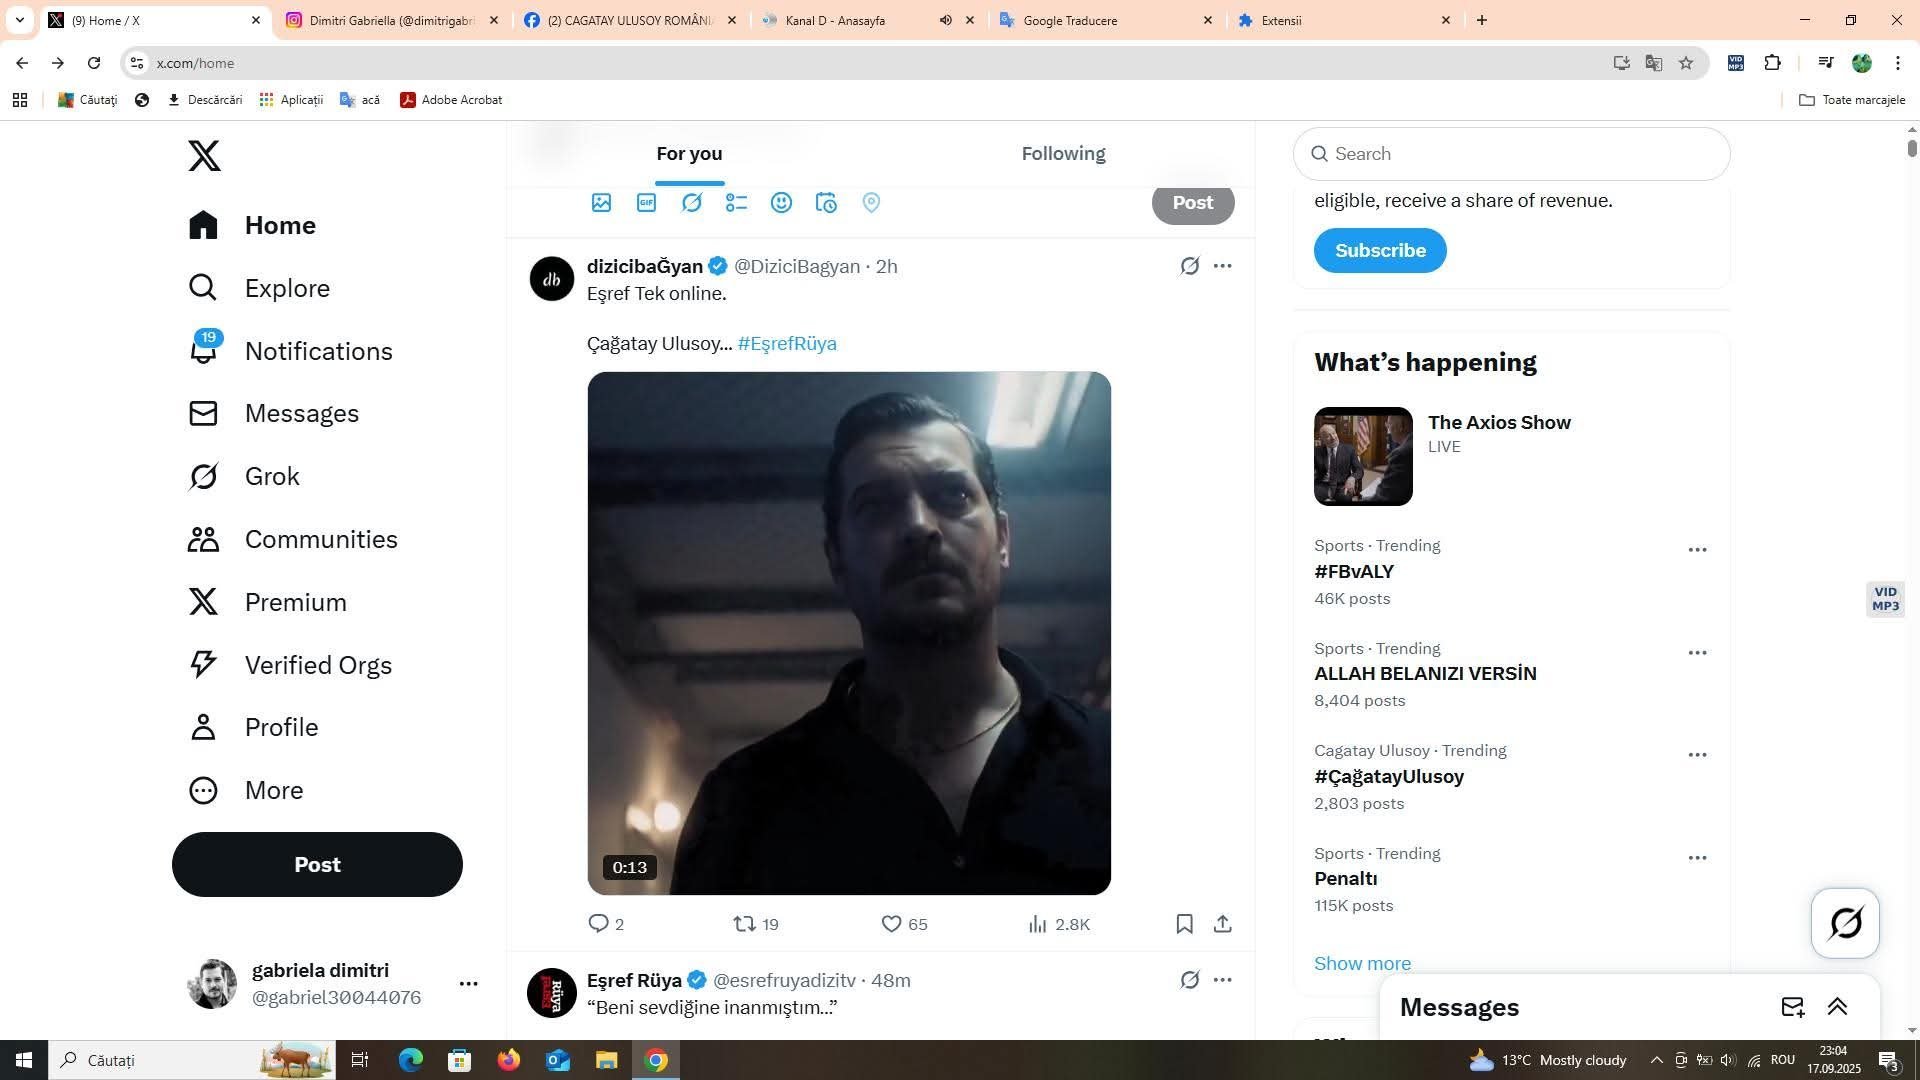Enhance post with the Grok composer icon
The image size is (1920, 1080).
pyautogui.click(x=691, y=203)
